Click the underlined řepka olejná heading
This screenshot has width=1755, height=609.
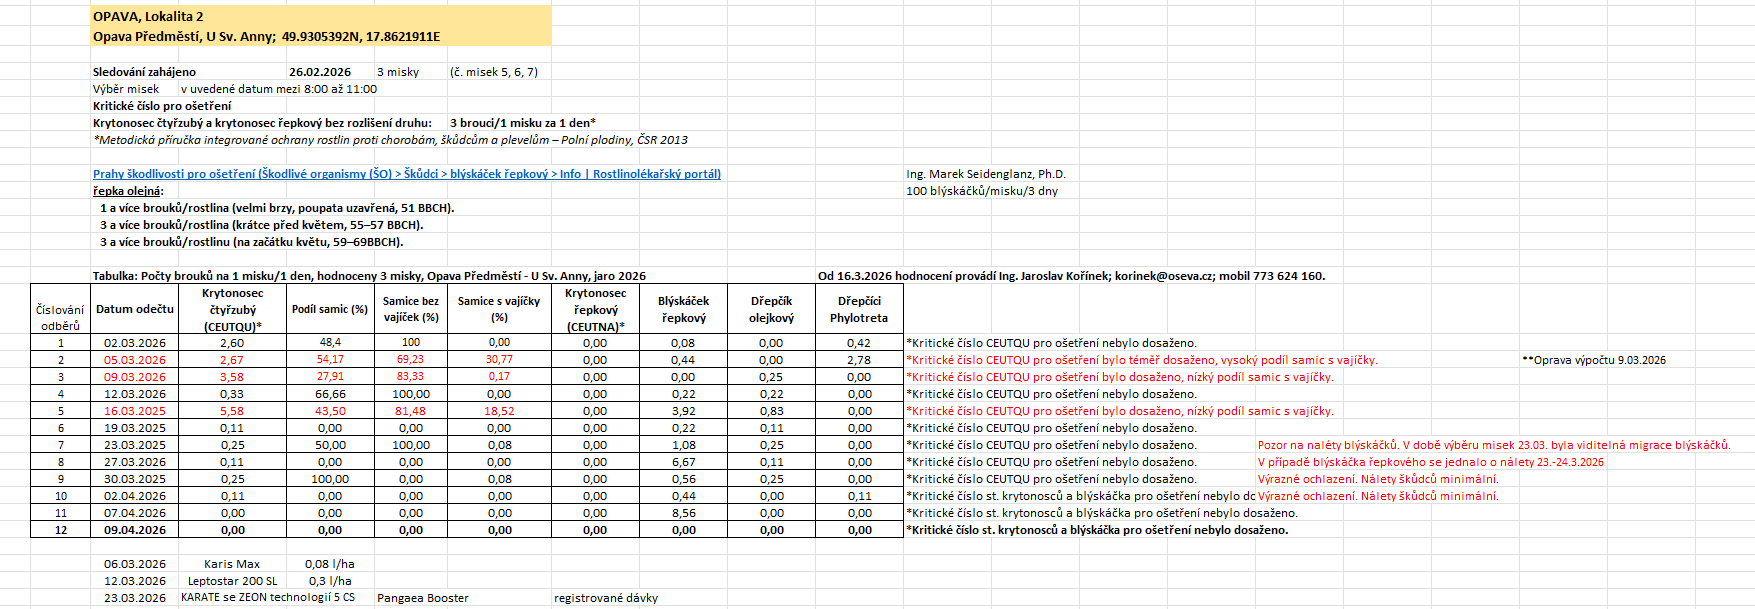pyautogui.click(x=128, y=191)
